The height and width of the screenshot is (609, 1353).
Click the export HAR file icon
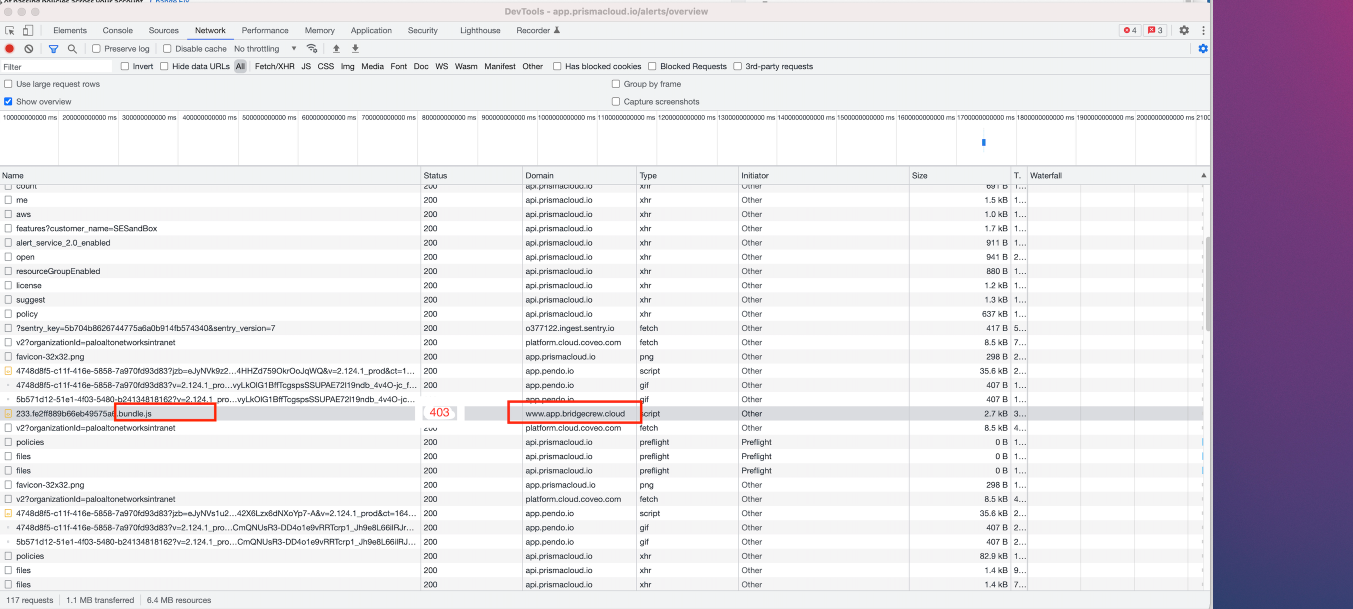[355, 48]
